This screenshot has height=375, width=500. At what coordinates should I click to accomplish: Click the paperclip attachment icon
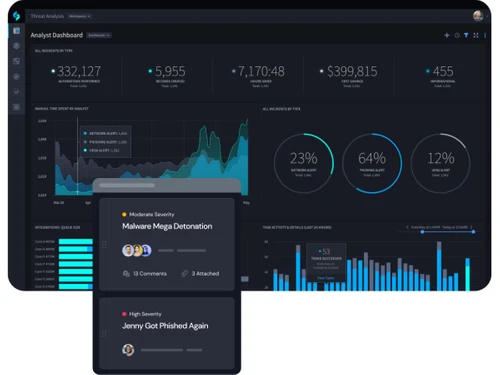(x=184, y=274)
